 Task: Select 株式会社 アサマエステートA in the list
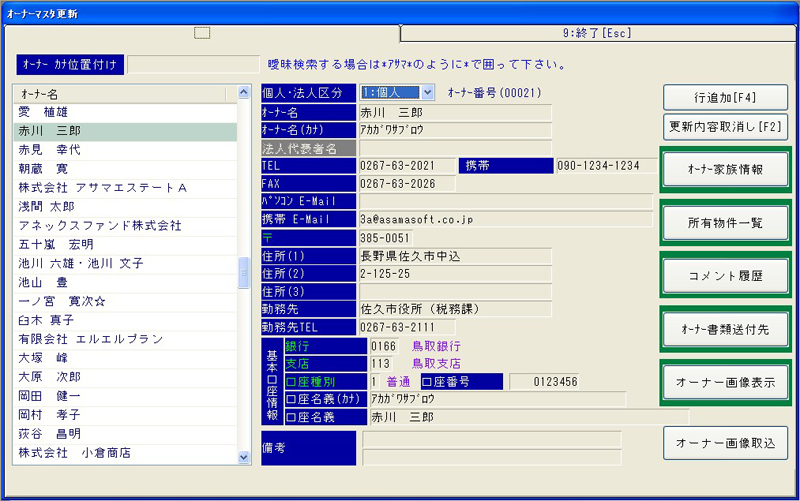pos(103,188)
